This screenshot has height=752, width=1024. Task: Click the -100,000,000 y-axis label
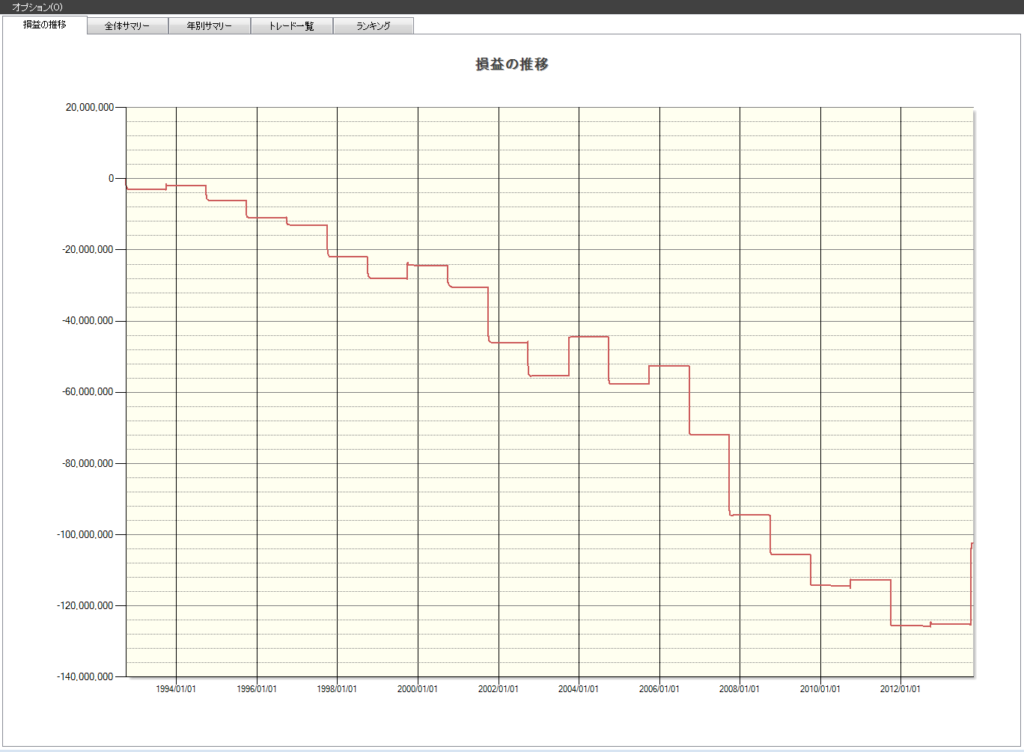click(86, 535)
